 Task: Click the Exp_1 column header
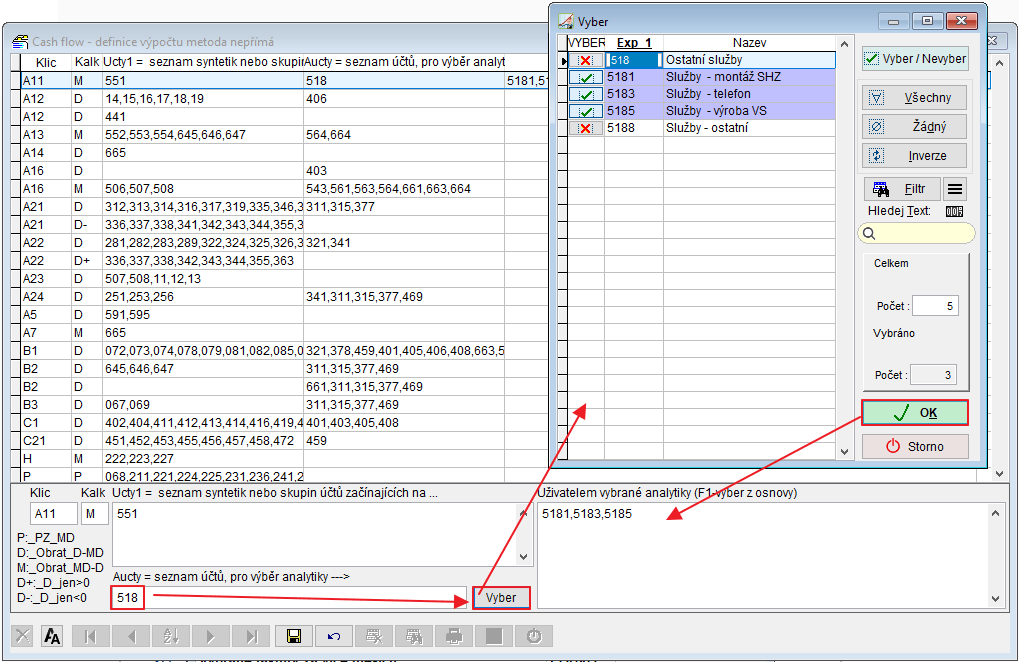(x=634, y=43)
